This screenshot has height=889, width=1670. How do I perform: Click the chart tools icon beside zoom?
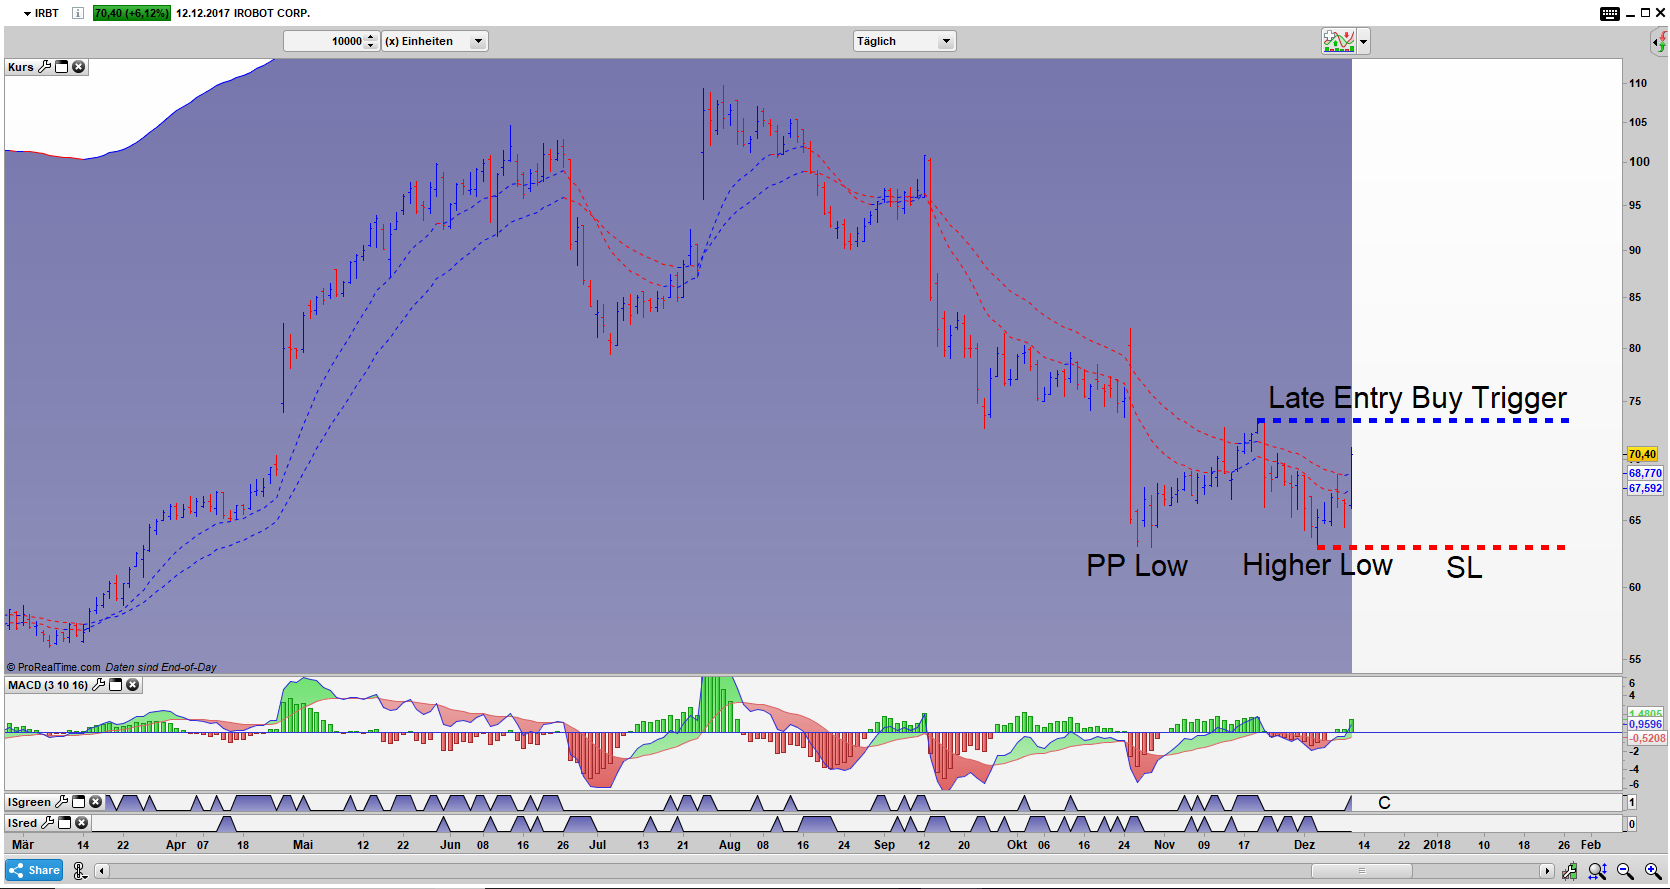coord(1570,871)
